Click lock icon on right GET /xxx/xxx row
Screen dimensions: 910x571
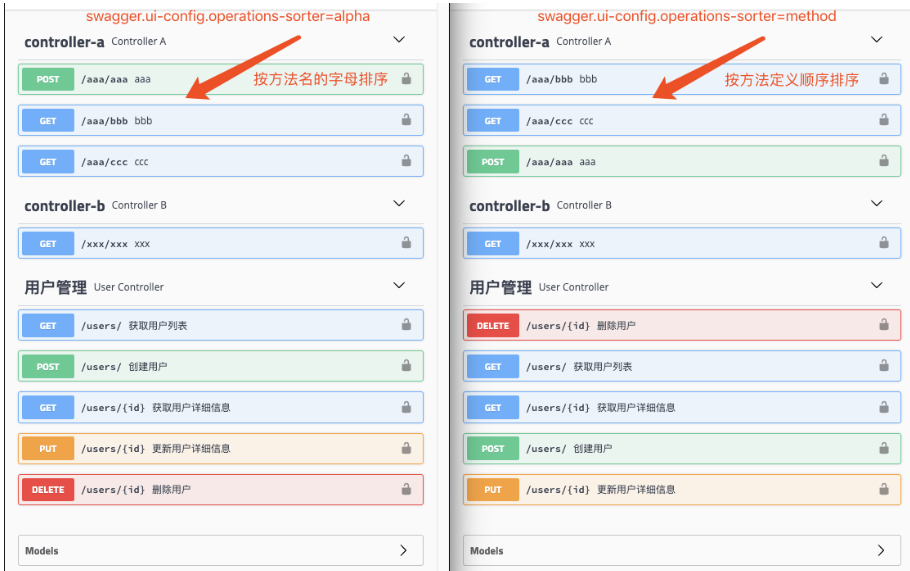(884, 243)
